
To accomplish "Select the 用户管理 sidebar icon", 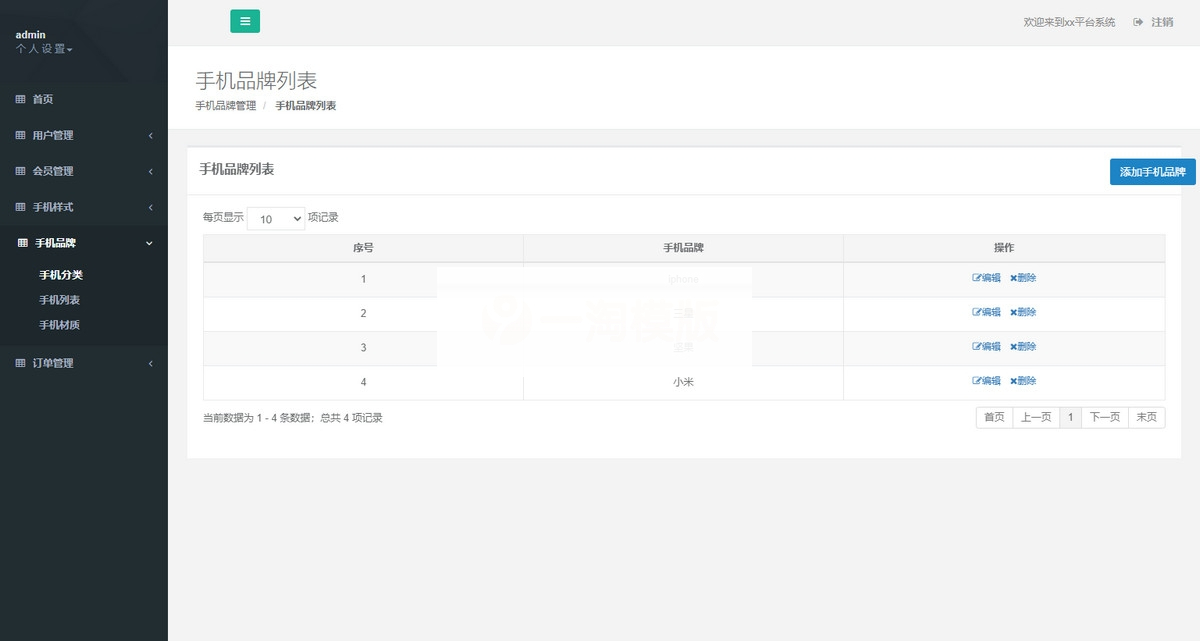I will 20,135.
